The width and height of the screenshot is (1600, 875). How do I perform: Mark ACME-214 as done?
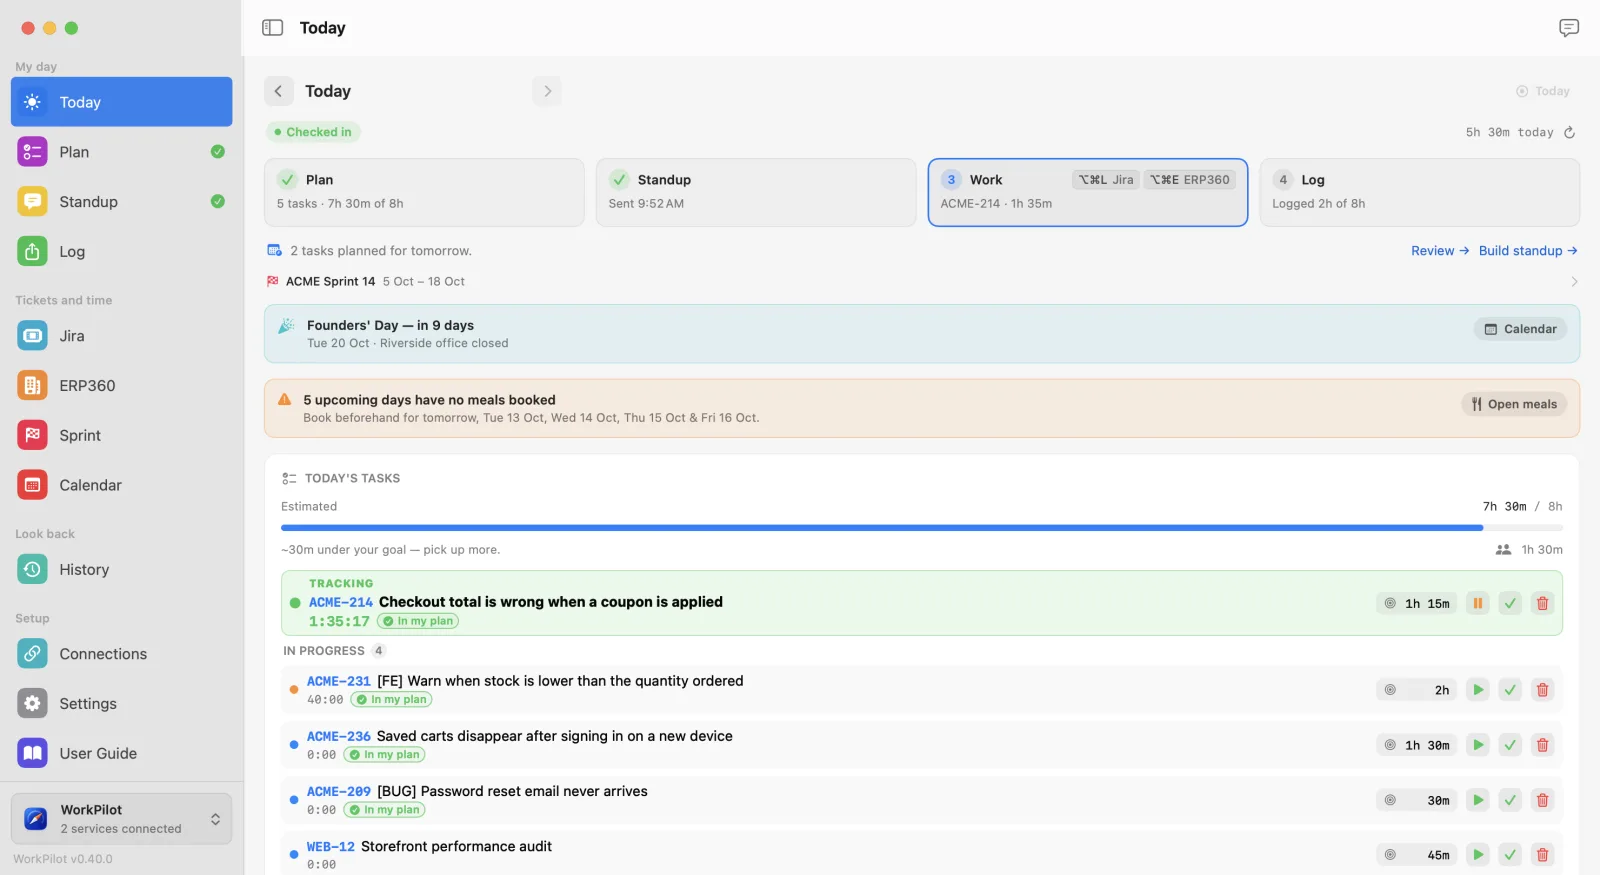click(x=1510, y=603)
